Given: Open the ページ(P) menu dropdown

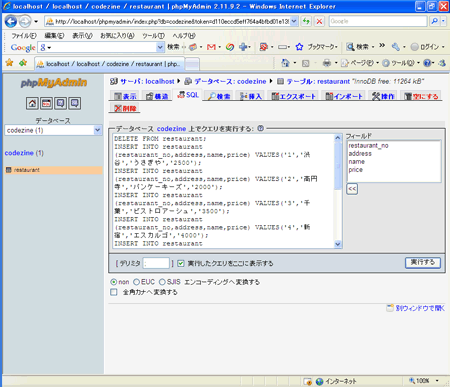Looking at the screenshot, I should [x=359, y=63].
